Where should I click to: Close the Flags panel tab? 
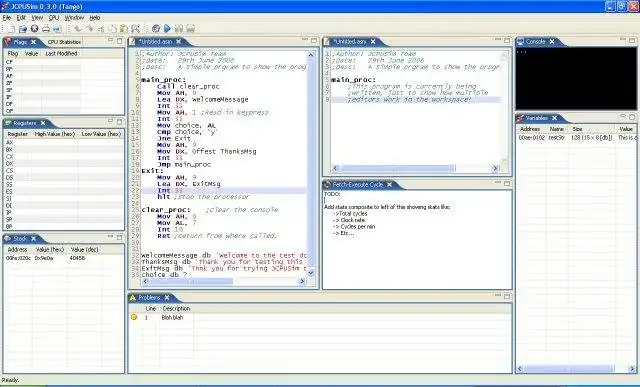pyautogui.click(x=33, y=42)
